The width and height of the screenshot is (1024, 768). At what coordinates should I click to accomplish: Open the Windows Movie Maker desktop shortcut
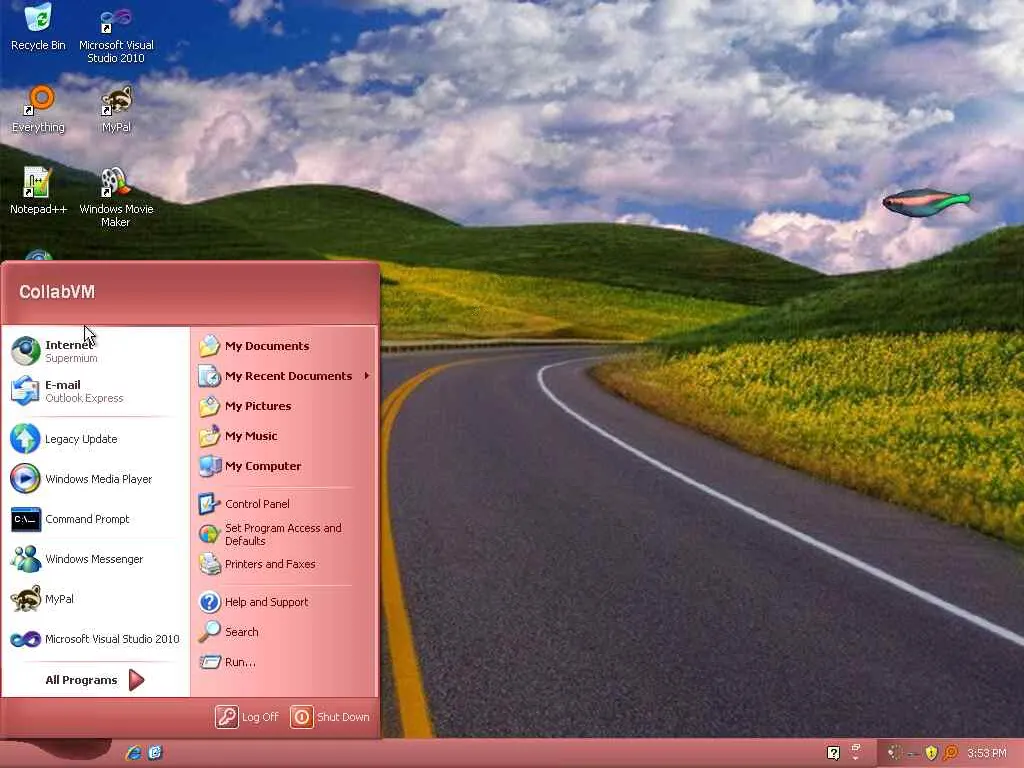(116, 197)
